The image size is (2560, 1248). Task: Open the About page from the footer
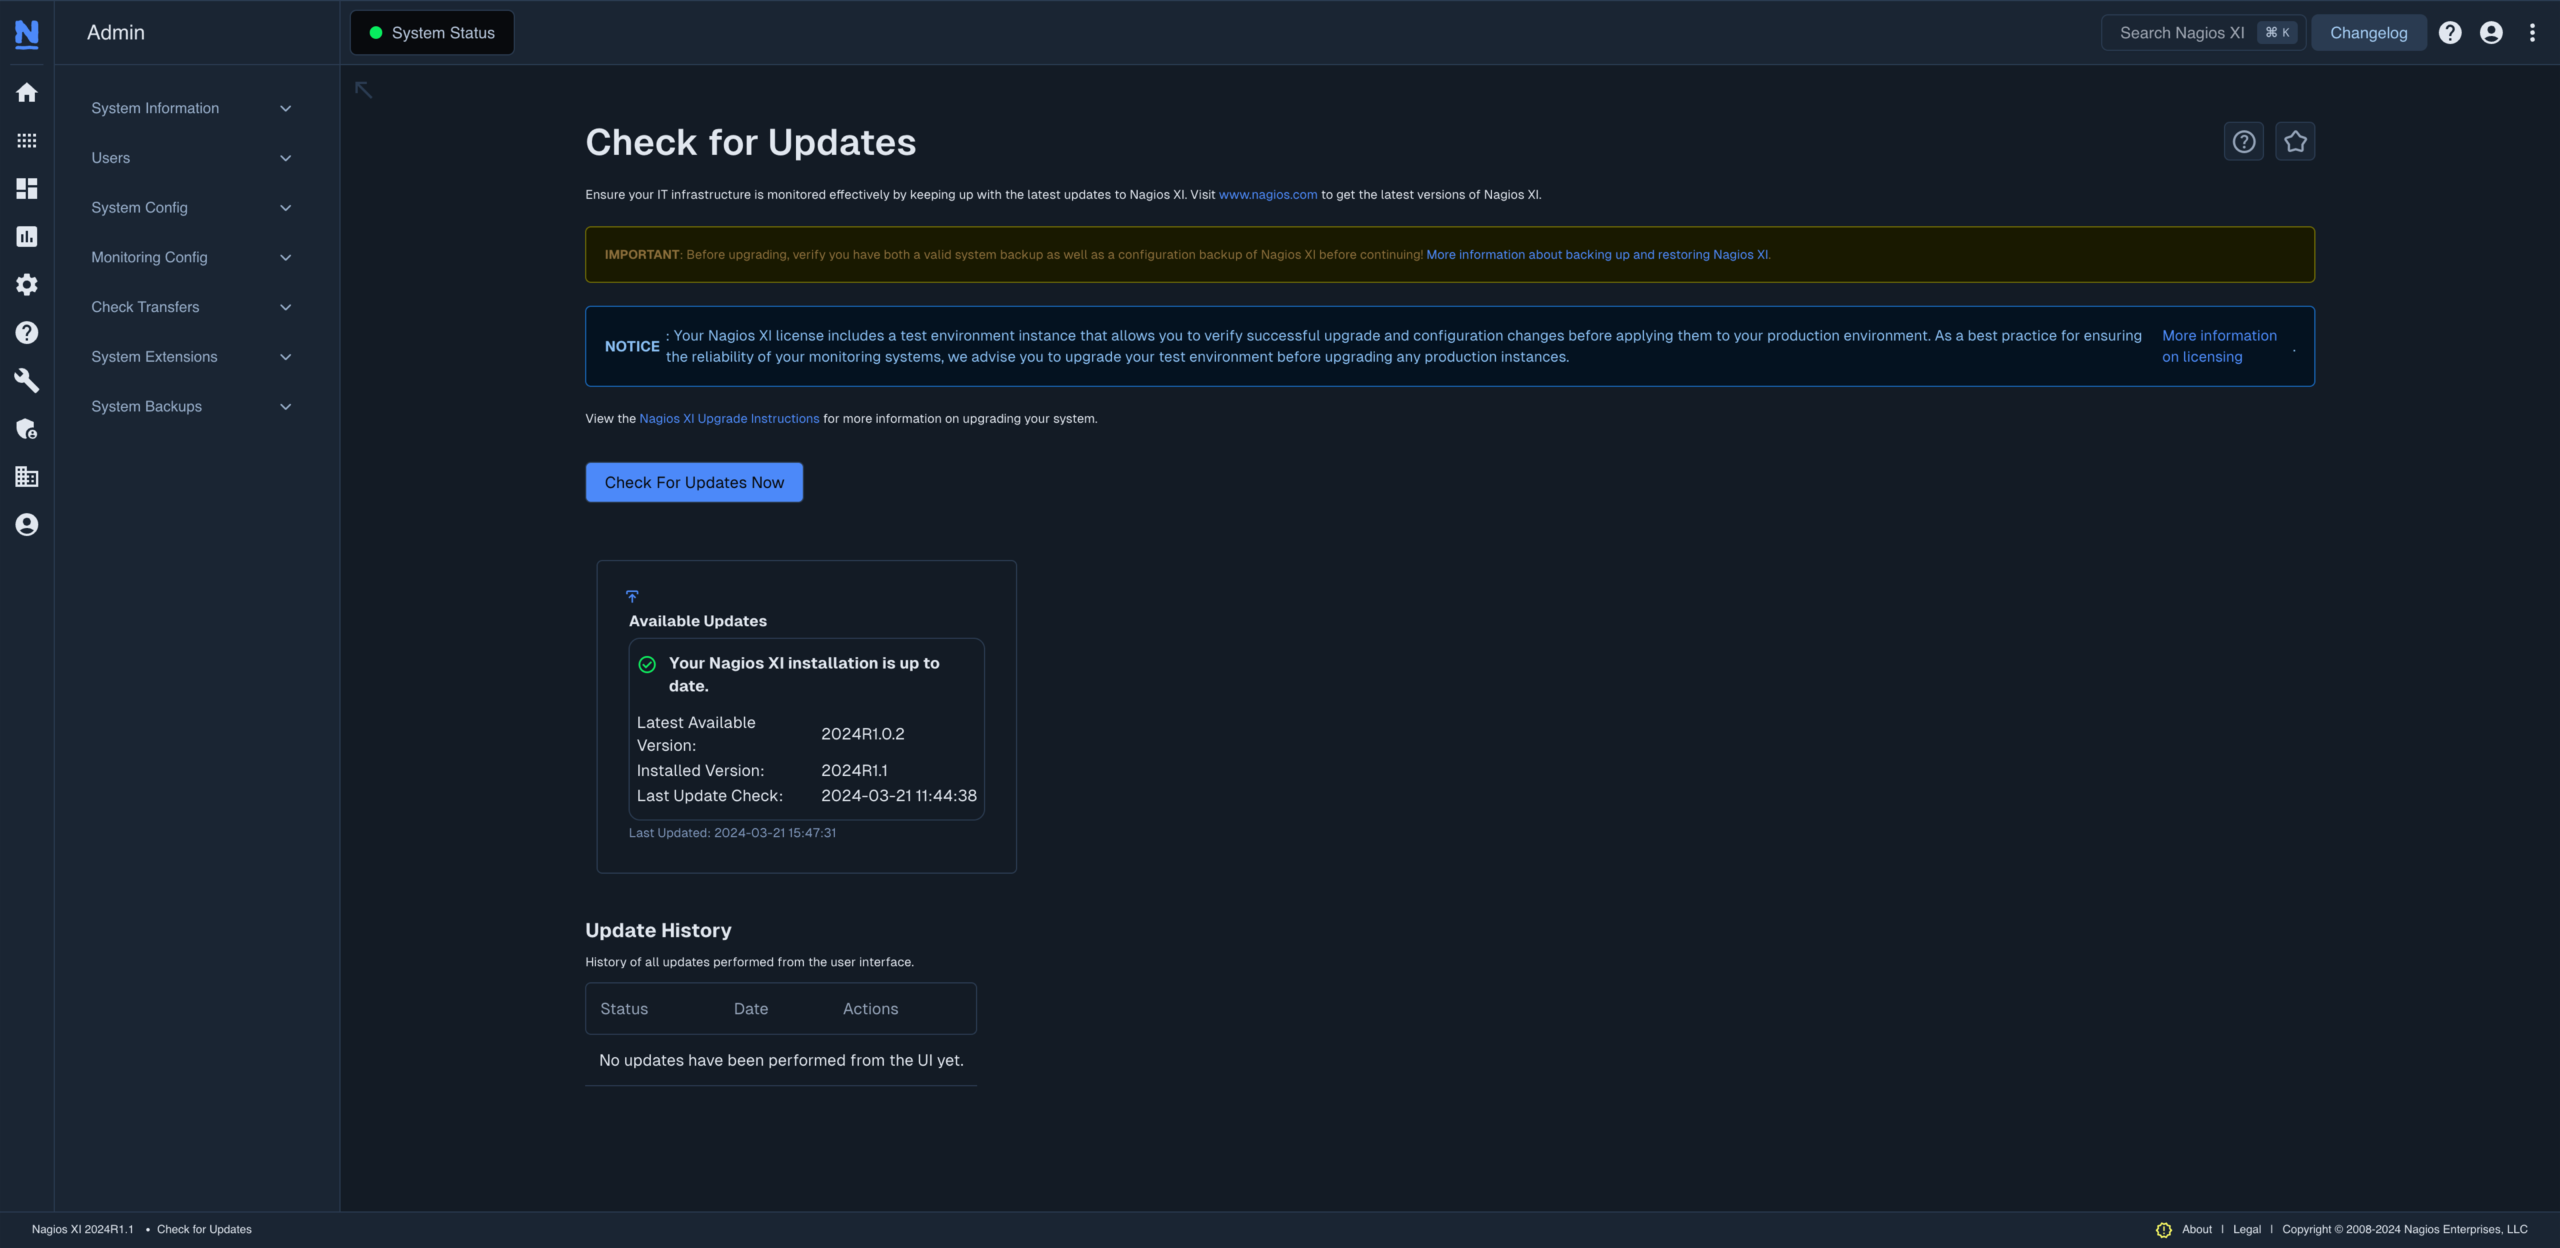2195,1229
